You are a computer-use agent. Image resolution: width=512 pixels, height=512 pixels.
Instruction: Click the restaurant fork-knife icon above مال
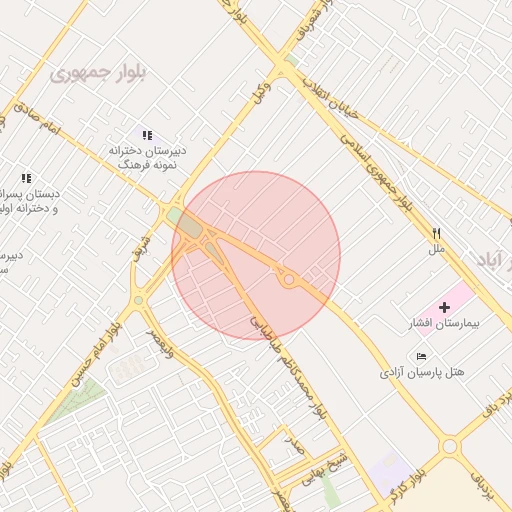pos(437,234)
